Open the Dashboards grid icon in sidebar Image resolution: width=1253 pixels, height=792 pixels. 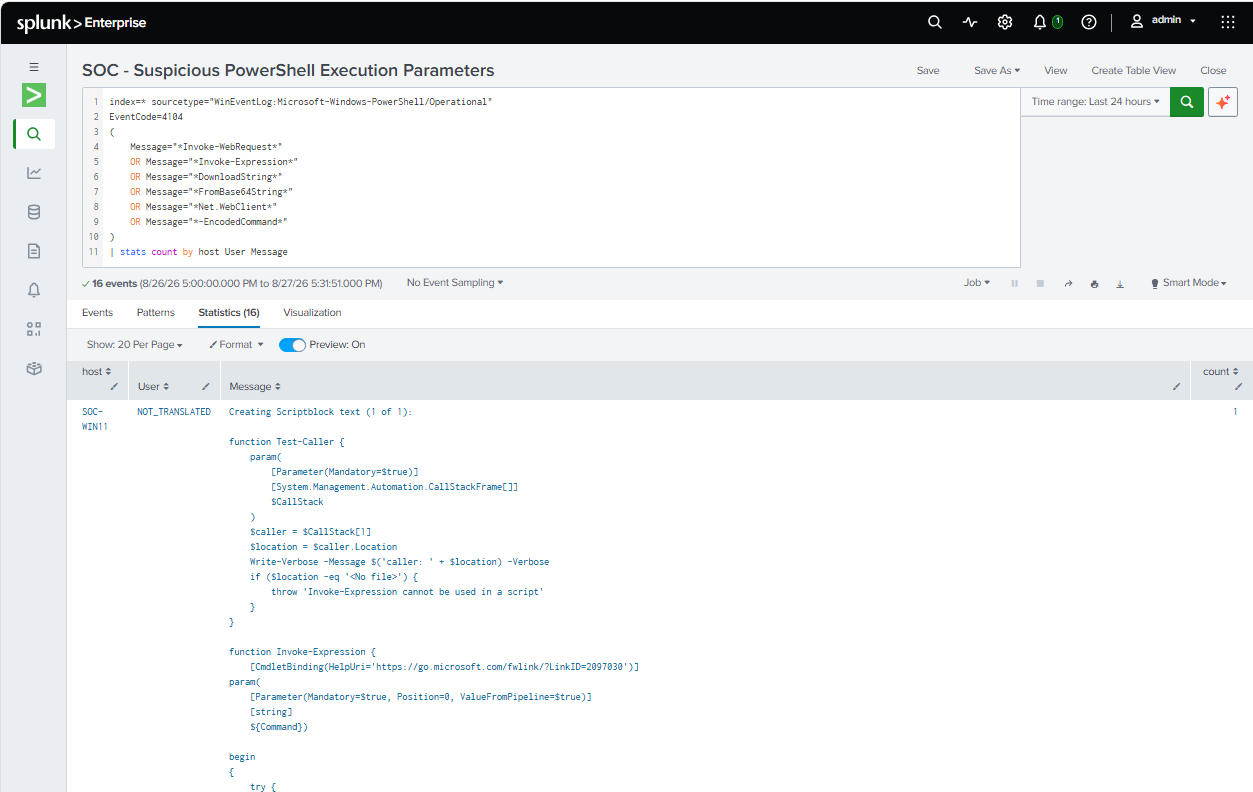click(34, 329)
